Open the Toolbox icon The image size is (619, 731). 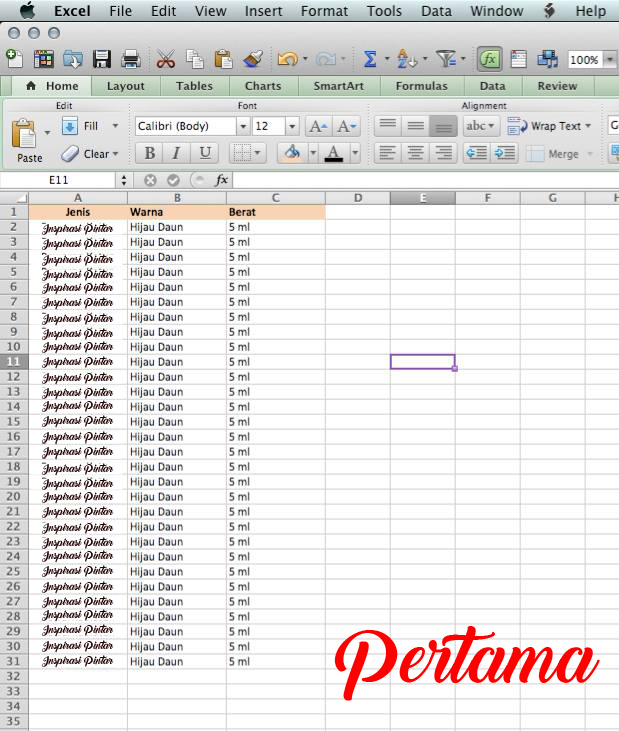click(518, 59)
